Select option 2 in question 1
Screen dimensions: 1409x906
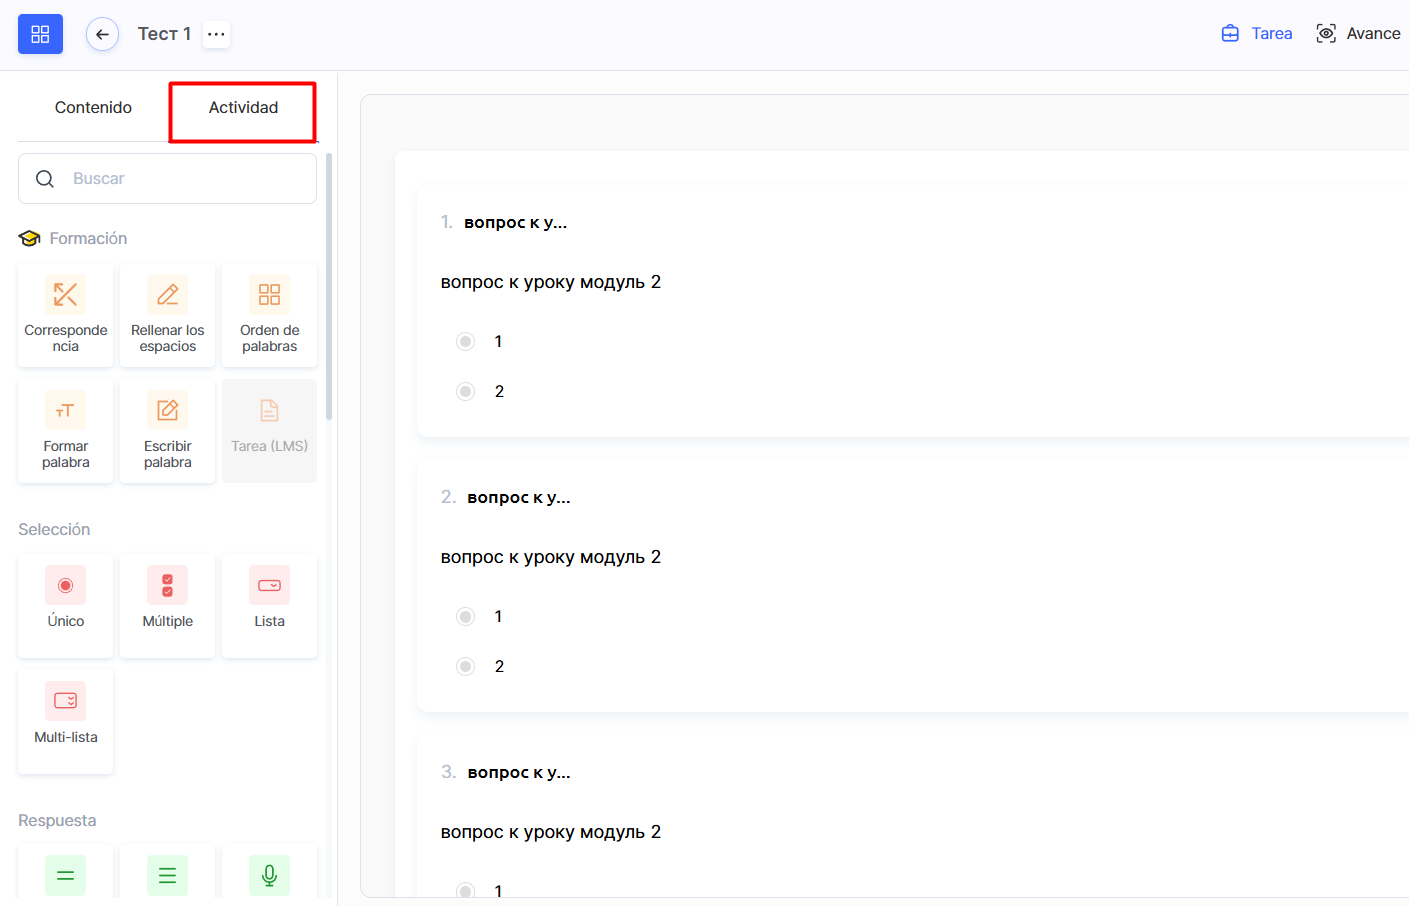466,392
